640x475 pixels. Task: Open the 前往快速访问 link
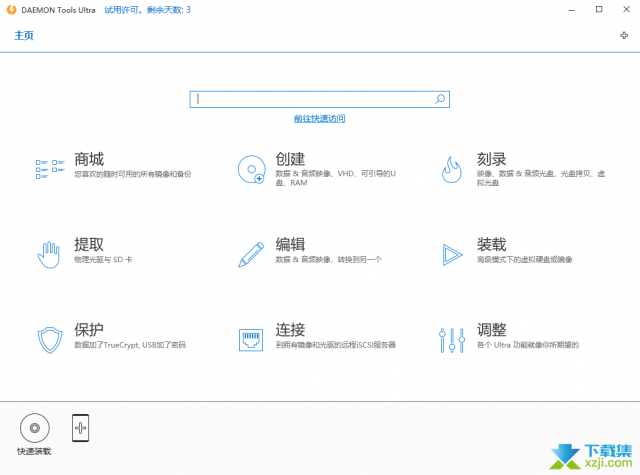coord(320,118)
